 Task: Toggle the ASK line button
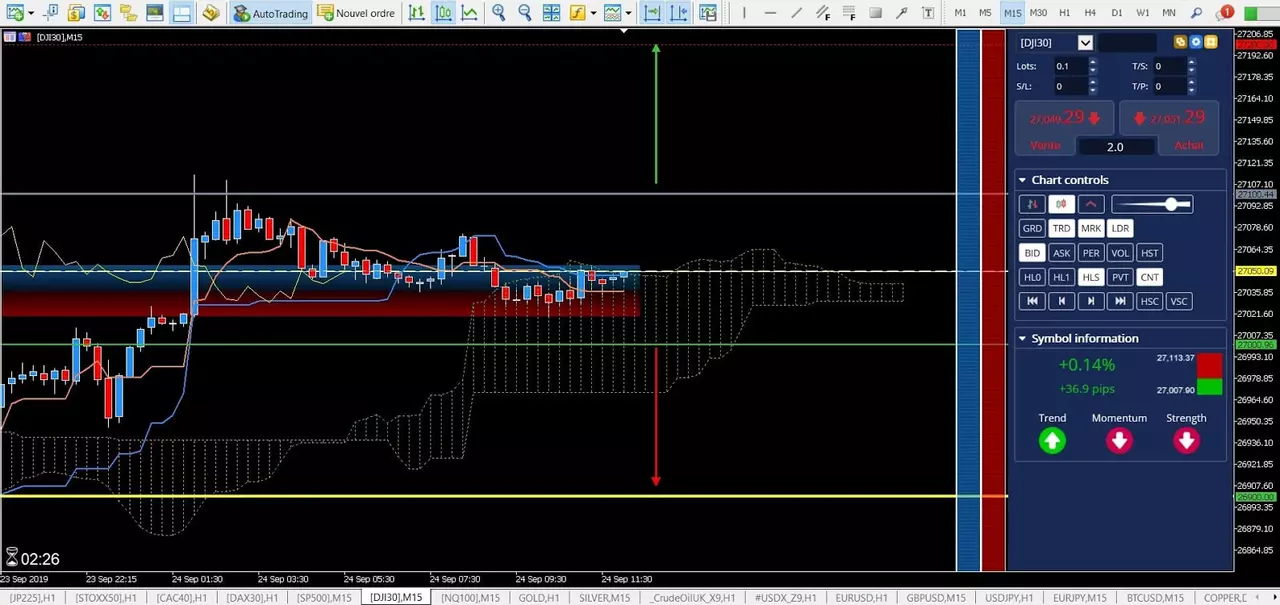[1061, 253]
